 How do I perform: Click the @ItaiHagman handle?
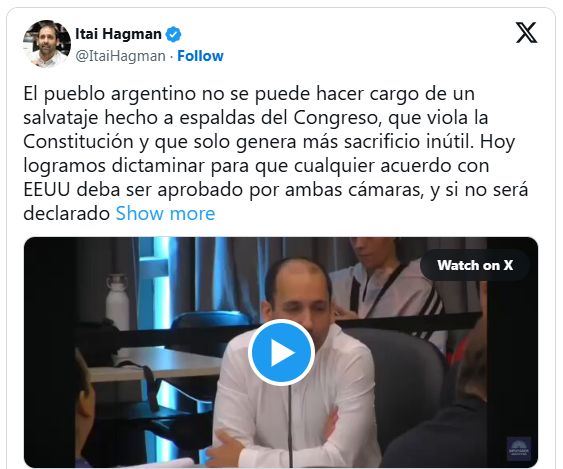pos(120,56)
